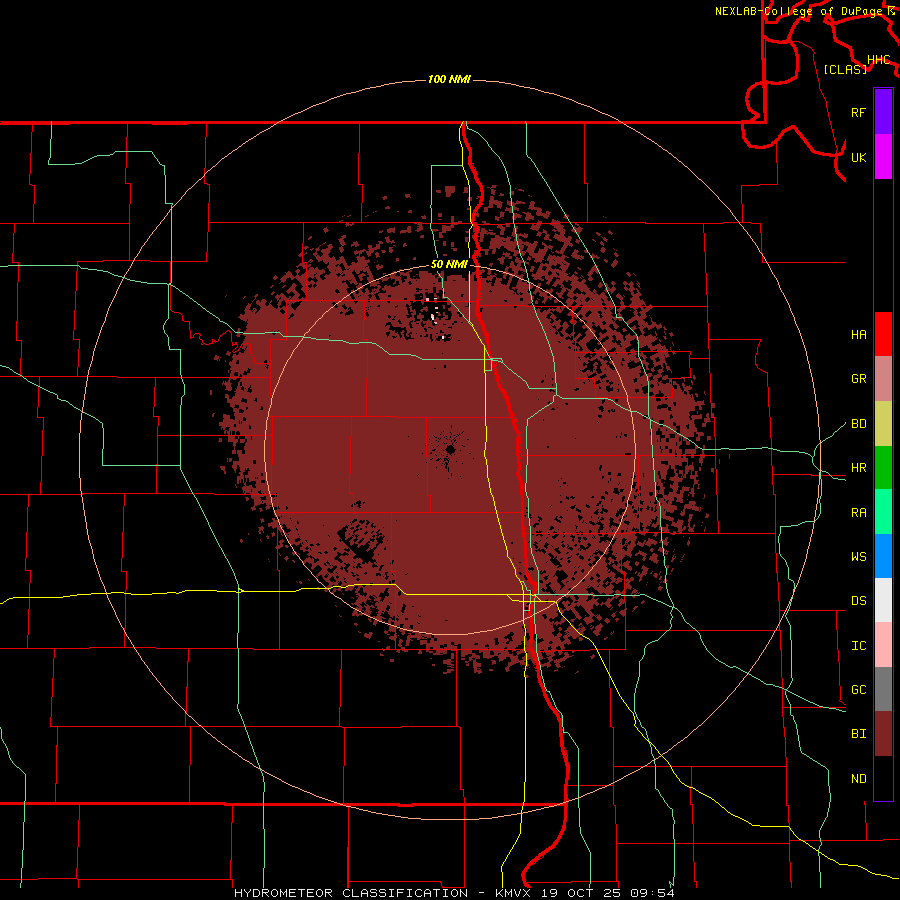The image size is (900, 900).
Task: Click the blue WS legend swatch
Action: coord(883,556)
